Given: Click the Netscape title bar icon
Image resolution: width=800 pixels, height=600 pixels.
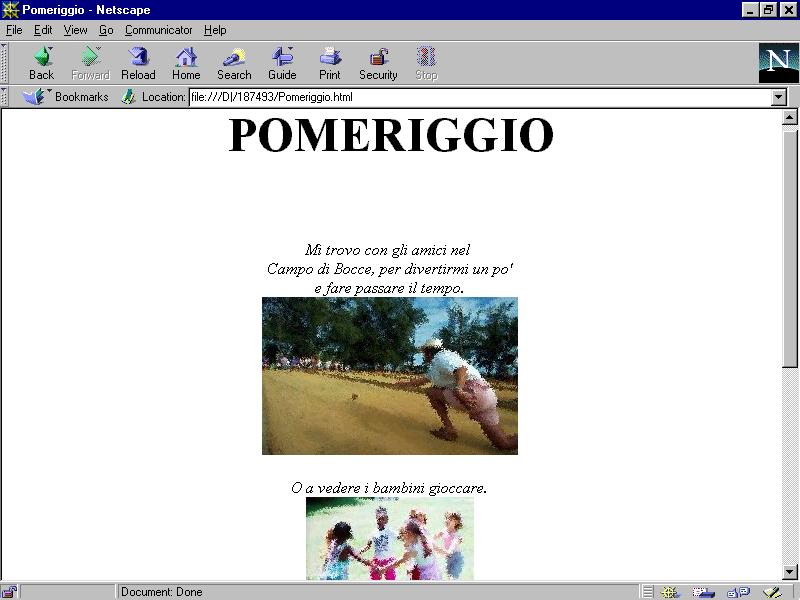Looking at the screenshot, I should (x=10, y=10).
